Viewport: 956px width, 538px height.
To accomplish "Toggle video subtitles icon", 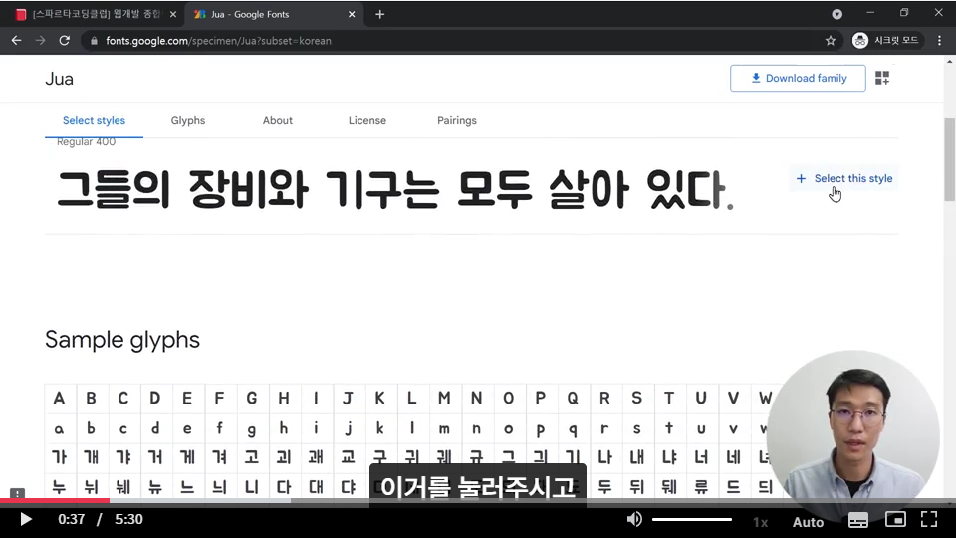I will 858,520.
